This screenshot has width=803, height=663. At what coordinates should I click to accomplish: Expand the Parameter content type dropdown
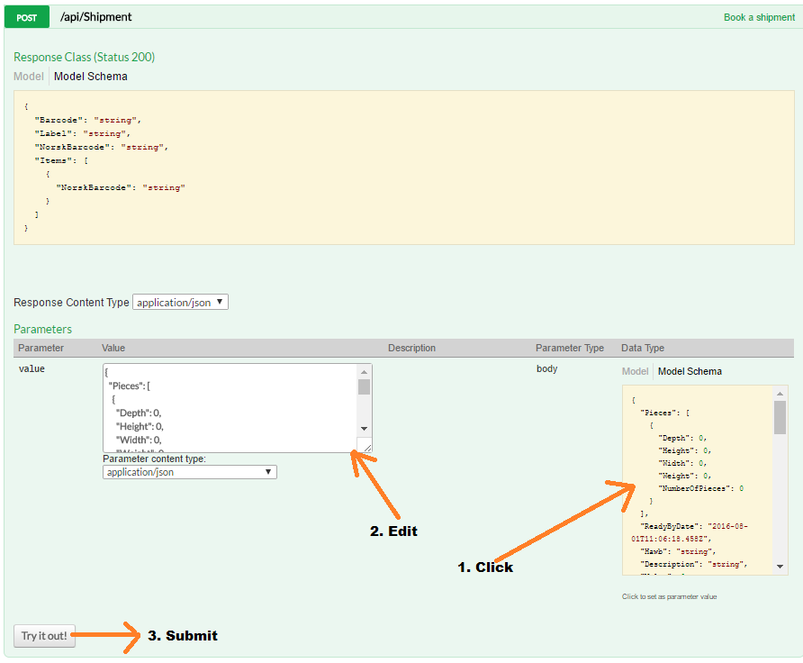pyautogui.click(x=189, y=472)
